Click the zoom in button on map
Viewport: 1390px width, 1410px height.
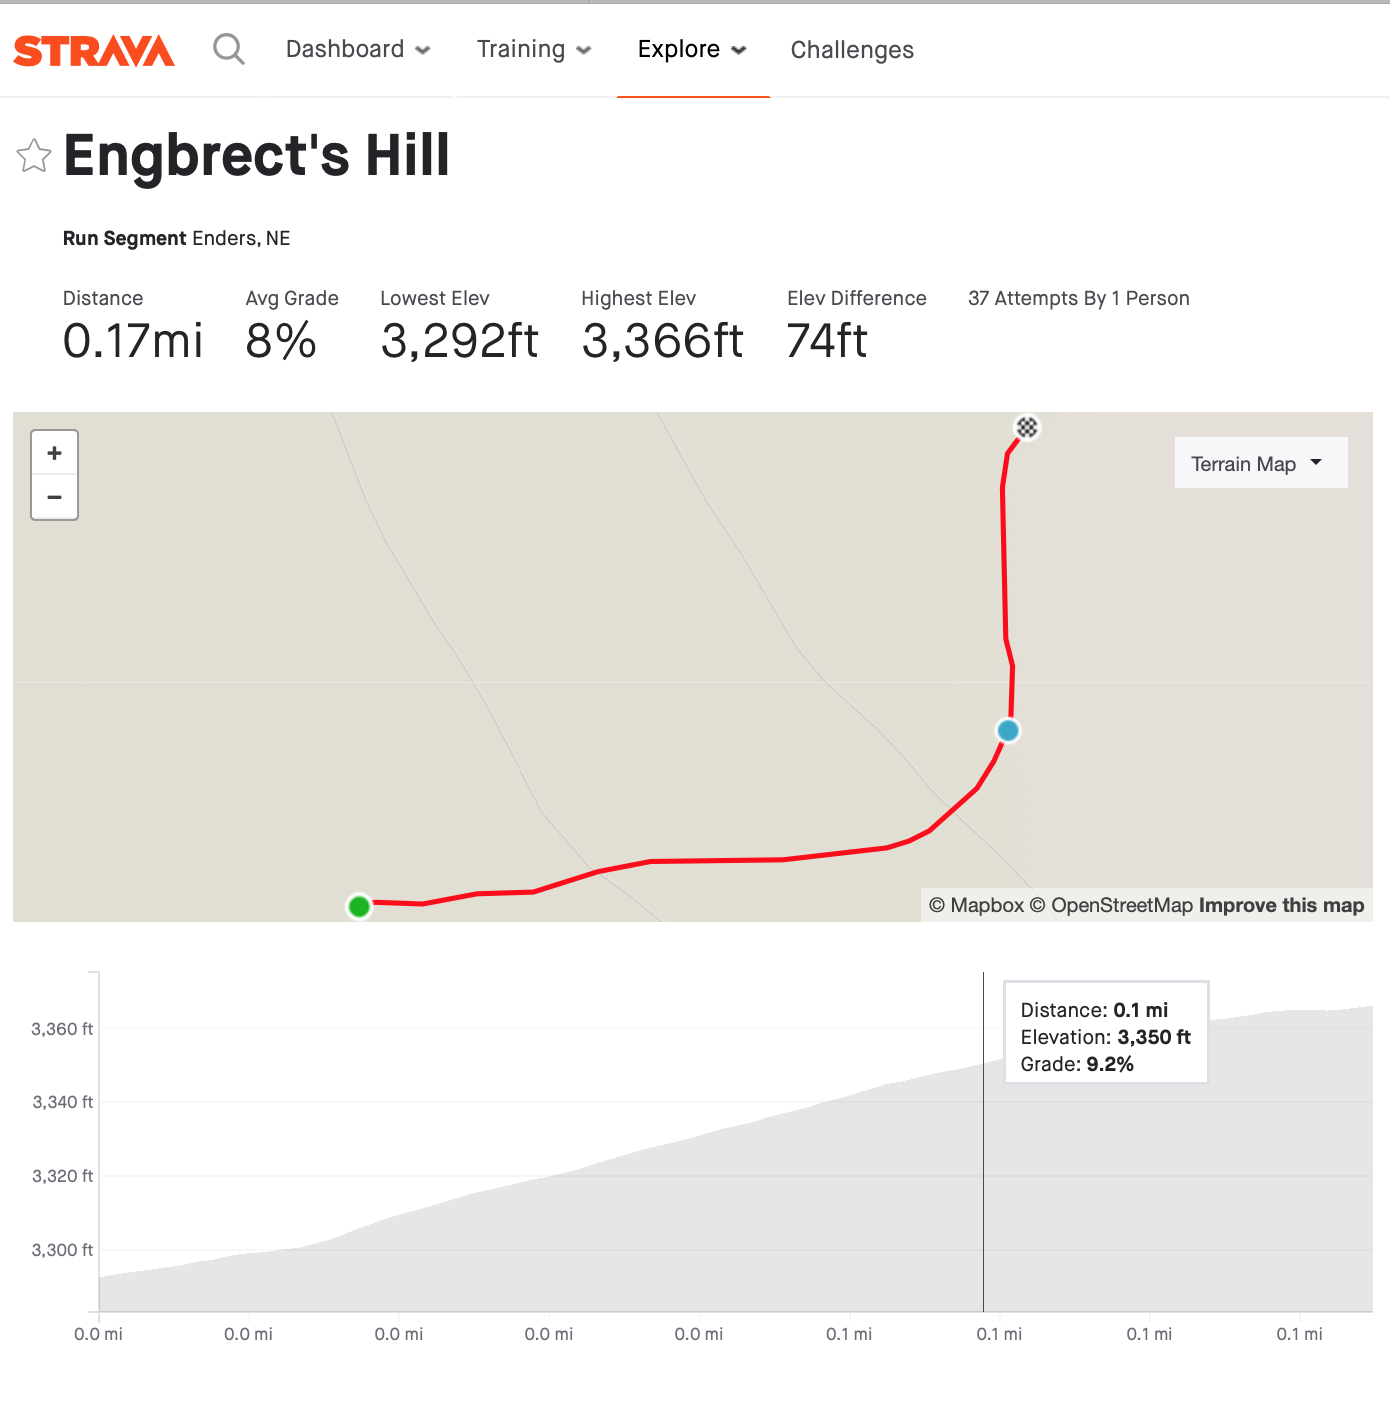pyautogui.click(x=54, y=453)
